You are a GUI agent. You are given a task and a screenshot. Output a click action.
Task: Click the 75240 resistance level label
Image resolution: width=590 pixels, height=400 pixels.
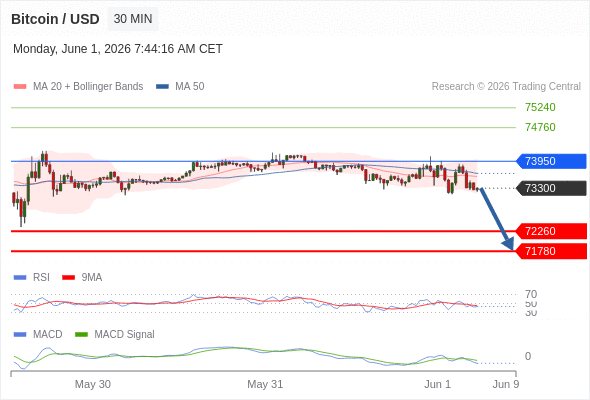point(540,107)
